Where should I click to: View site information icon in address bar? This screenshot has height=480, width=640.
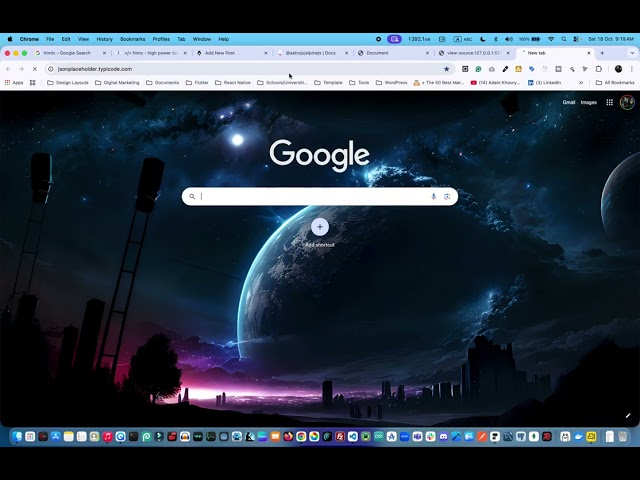pos(51,69)
